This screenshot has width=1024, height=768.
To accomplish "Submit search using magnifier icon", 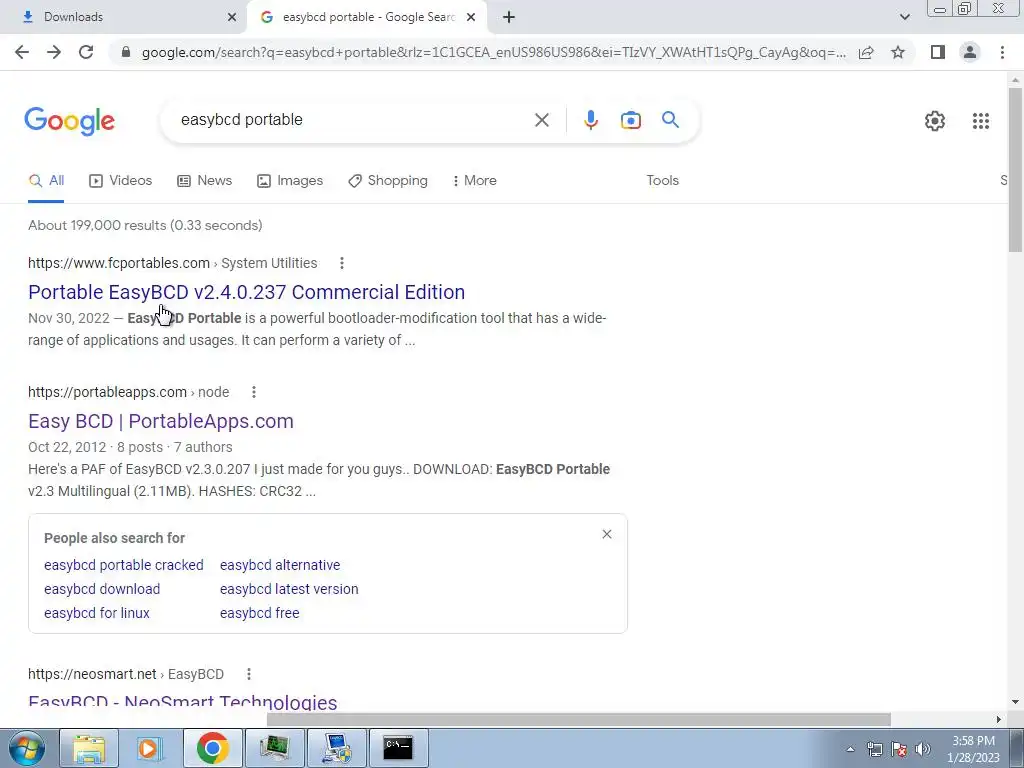I will [x=670, y=120].
